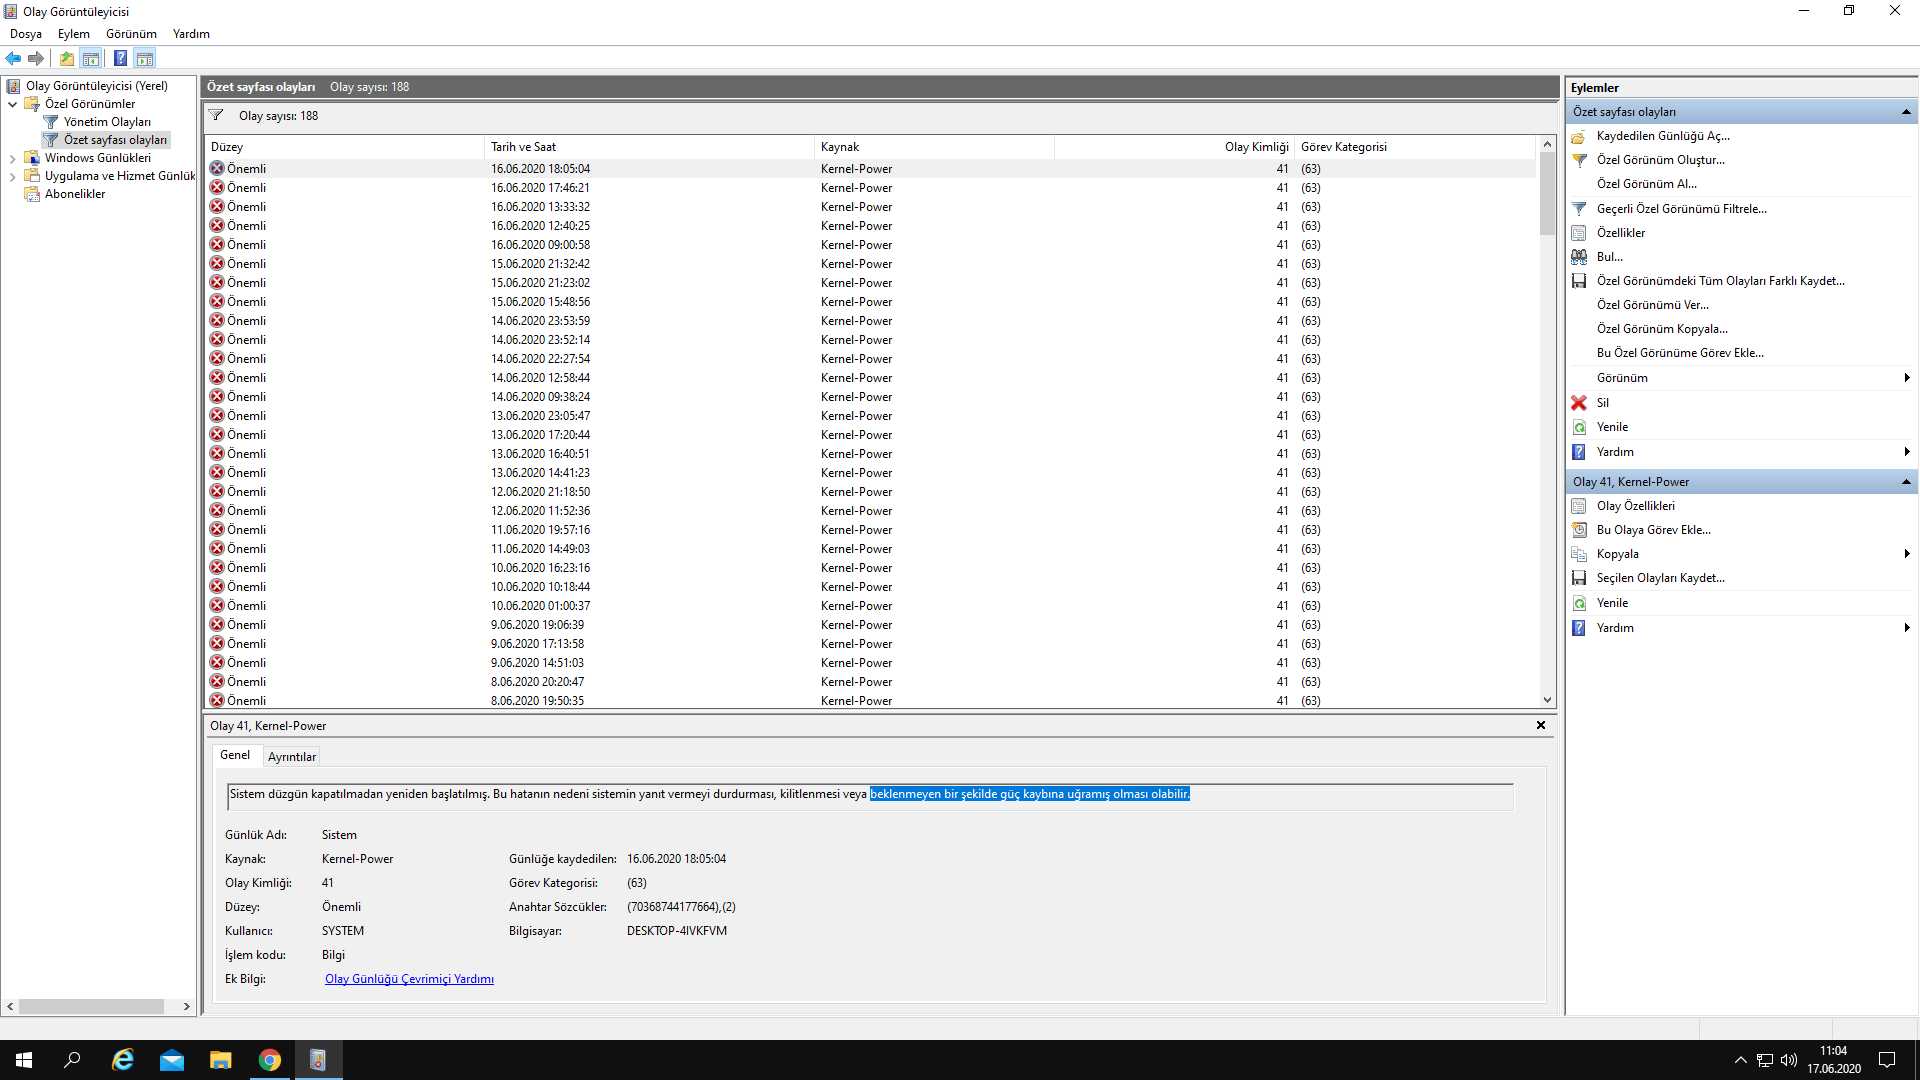The width and height of the screenshot is (1920, 1080).
Task: Open Chrome from the taskbar
Action: pos(269,1060)
